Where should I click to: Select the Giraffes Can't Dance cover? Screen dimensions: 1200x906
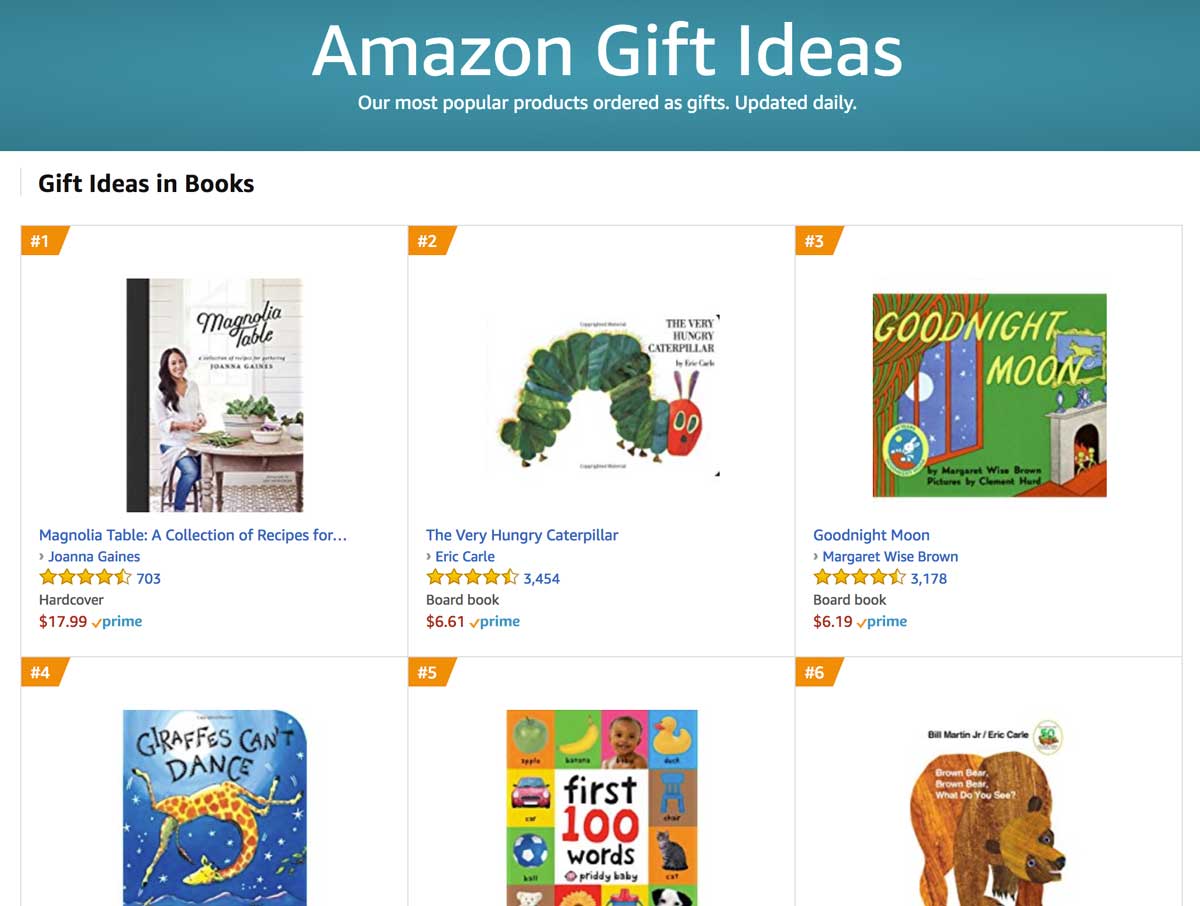click(x=215, y=806)
